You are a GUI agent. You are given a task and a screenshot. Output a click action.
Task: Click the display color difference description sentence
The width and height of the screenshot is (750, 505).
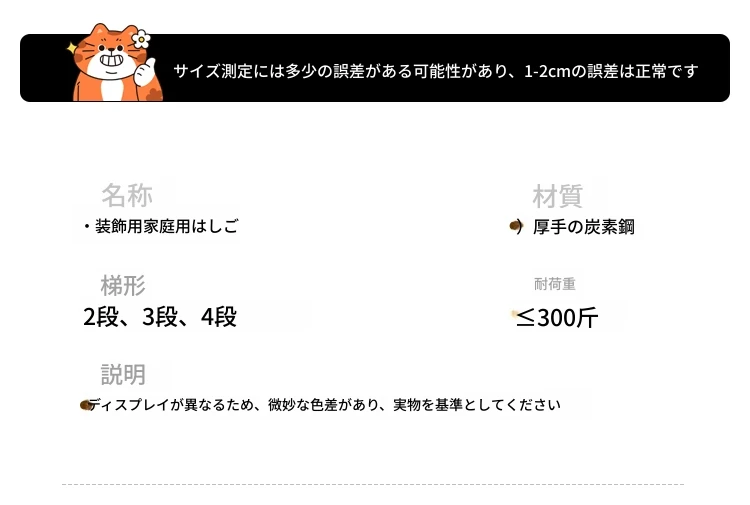324,405
